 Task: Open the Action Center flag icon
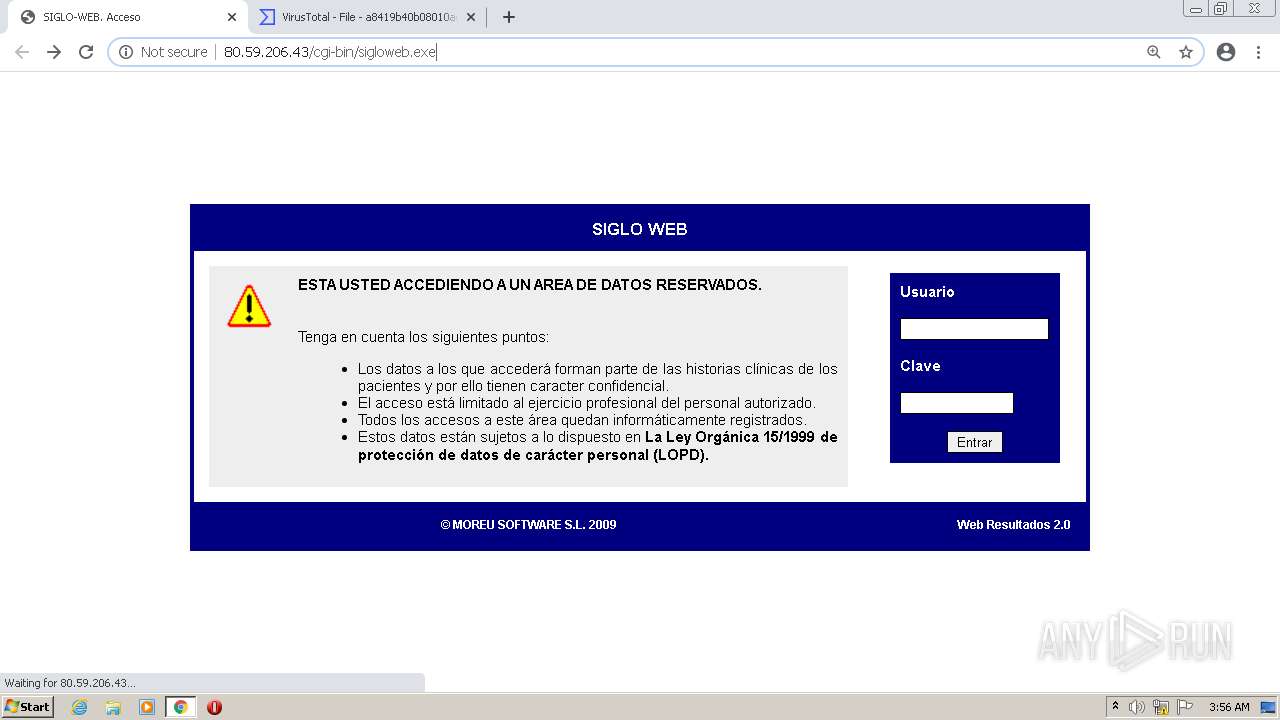(1185, 707)
